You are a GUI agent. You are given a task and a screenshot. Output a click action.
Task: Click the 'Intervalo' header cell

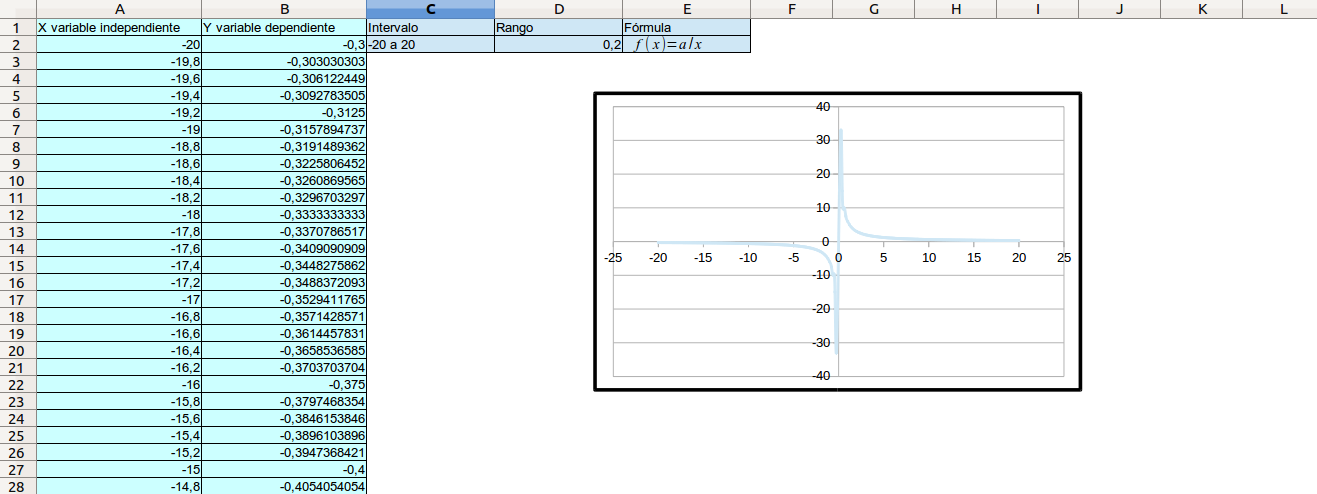[x=431, y=27]
